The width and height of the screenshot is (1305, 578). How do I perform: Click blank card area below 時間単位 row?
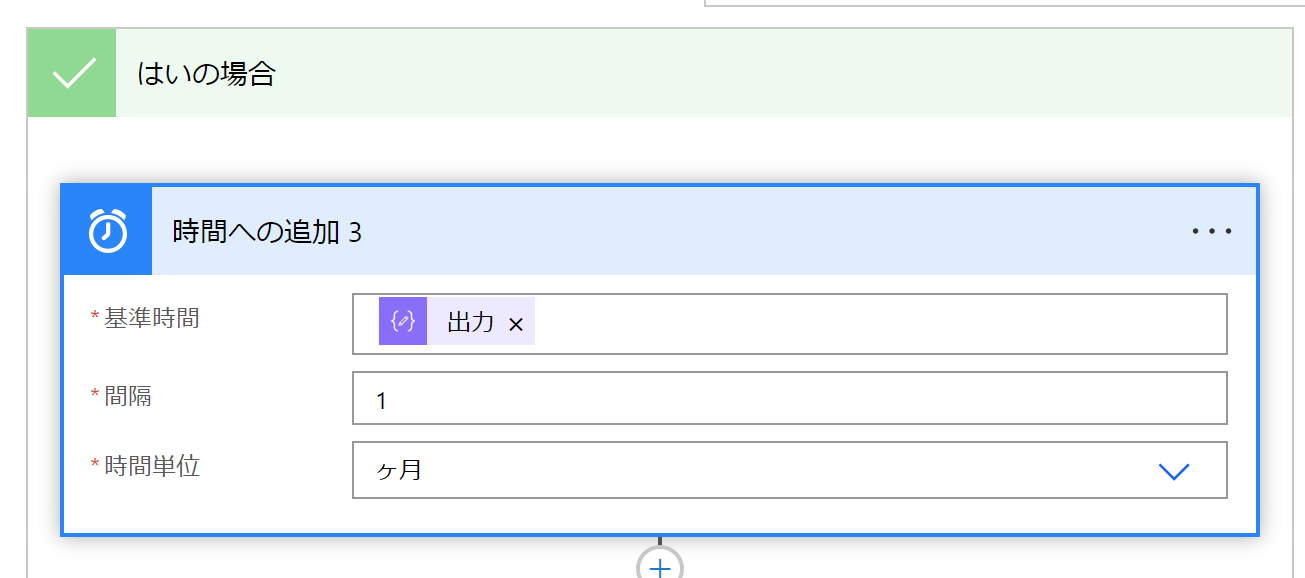click(660, 517)
